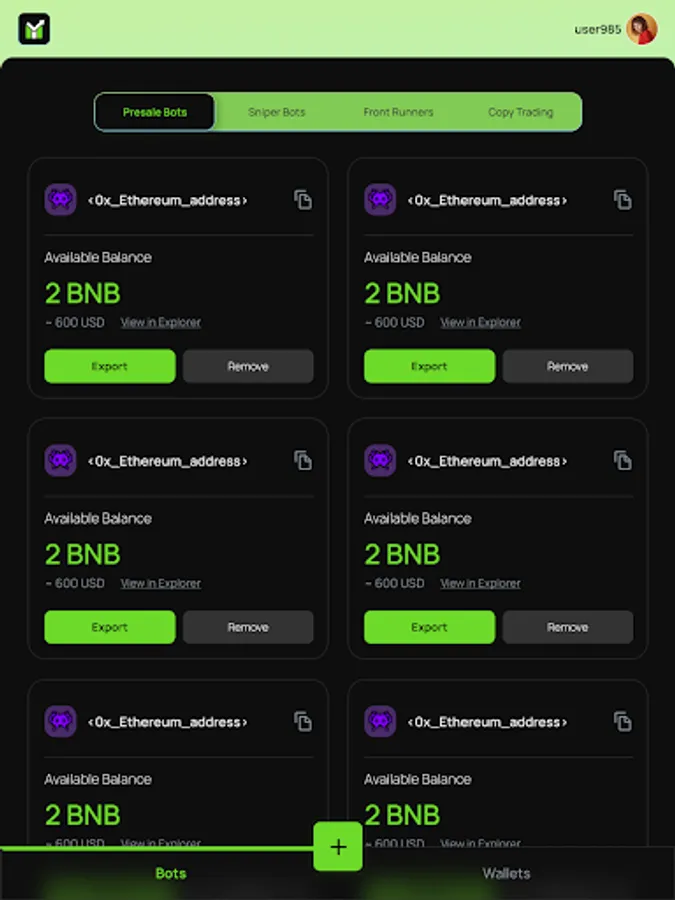The height and width of the screenshot is (900, 675).
Task: Go to the Wallets bottom navigation tab
Action: coord(506,874)
